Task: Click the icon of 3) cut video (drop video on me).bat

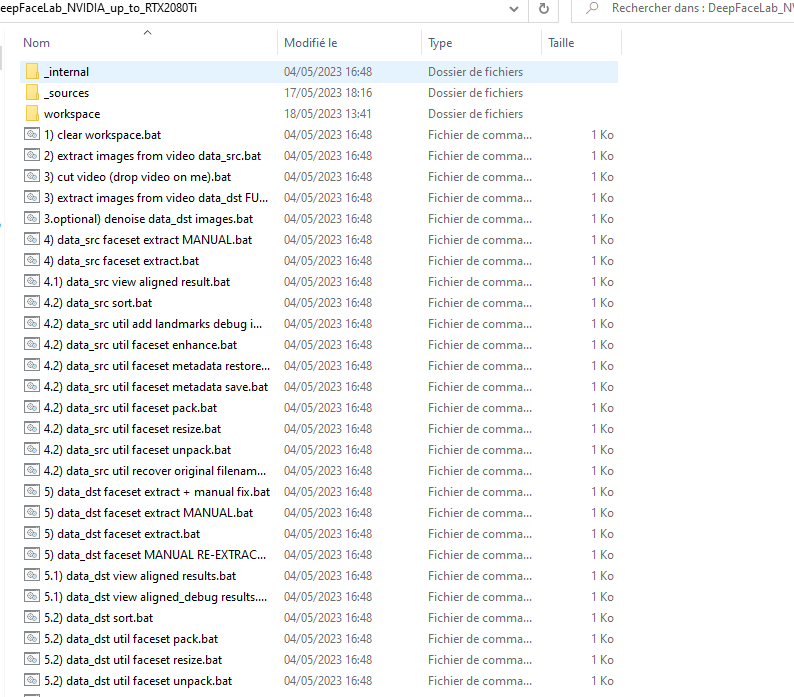Action: point(32,176)
